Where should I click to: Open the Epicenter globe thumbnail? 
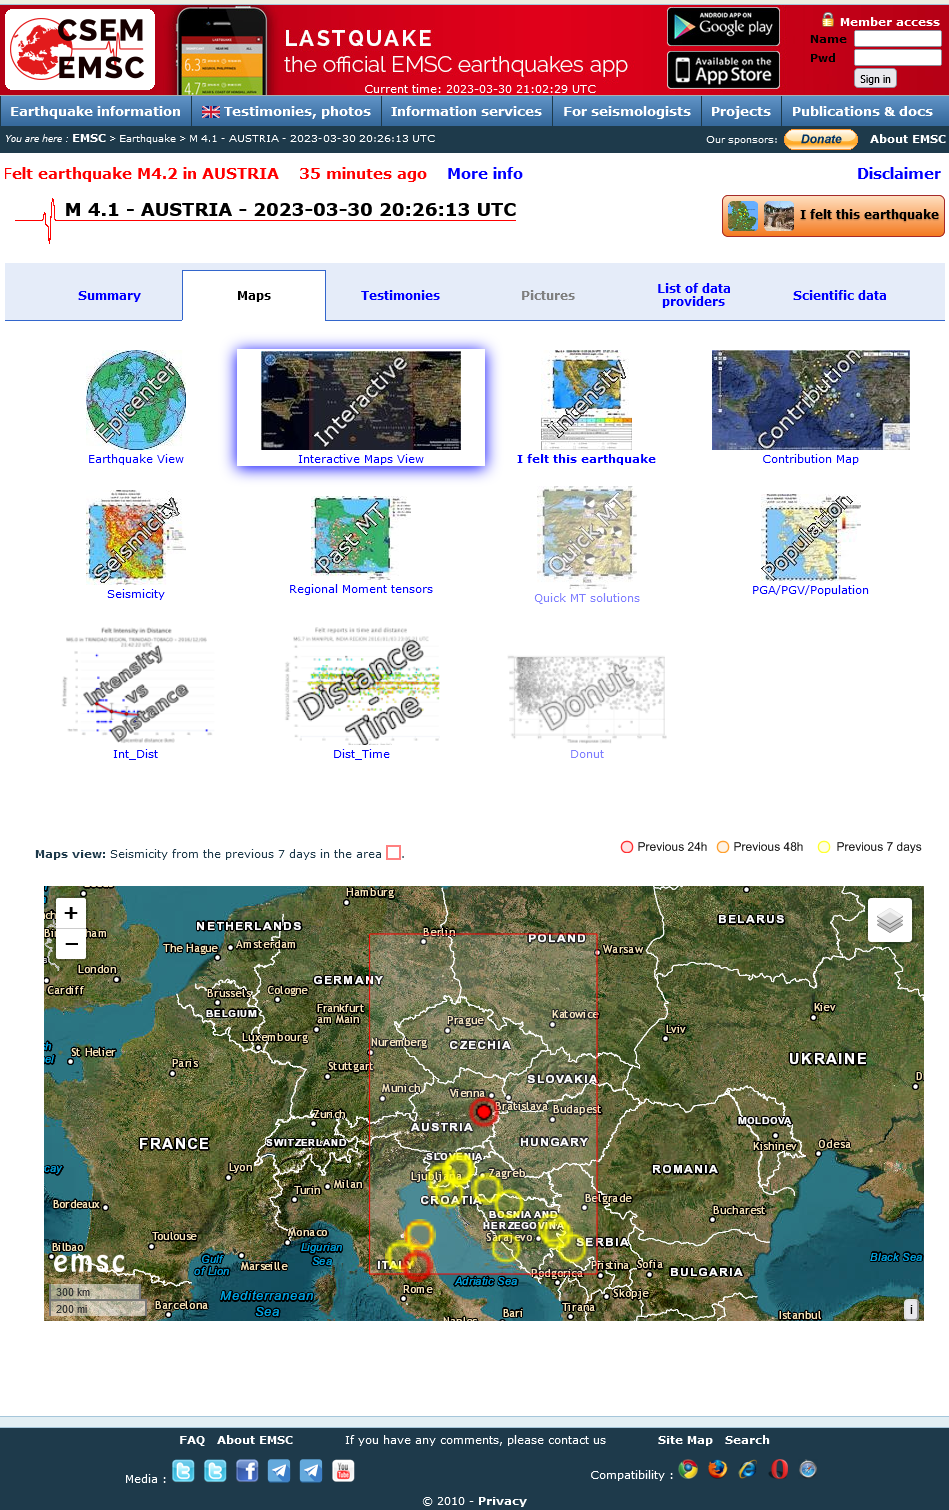[136, 399]
